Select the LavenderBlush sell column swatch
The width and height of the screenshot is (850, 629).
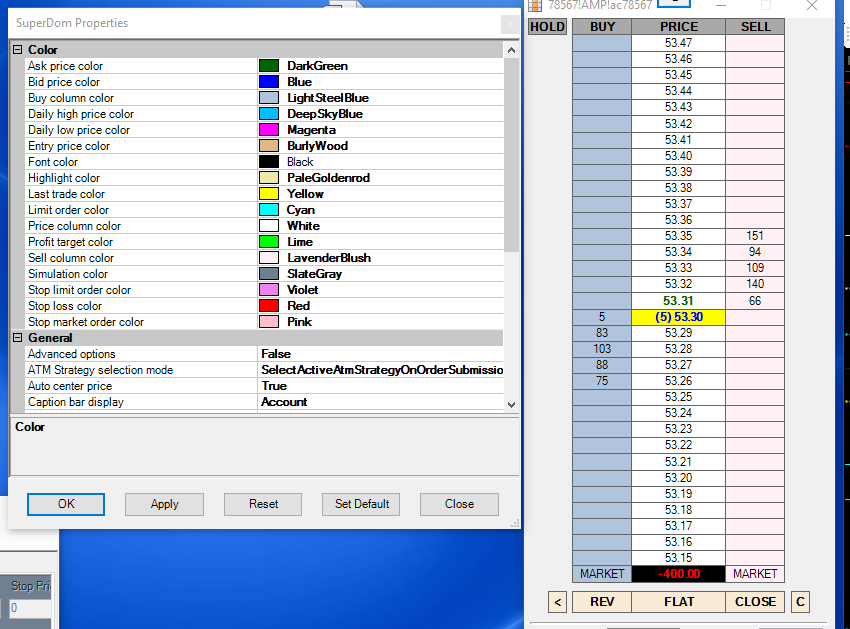[x=269, y=258]
